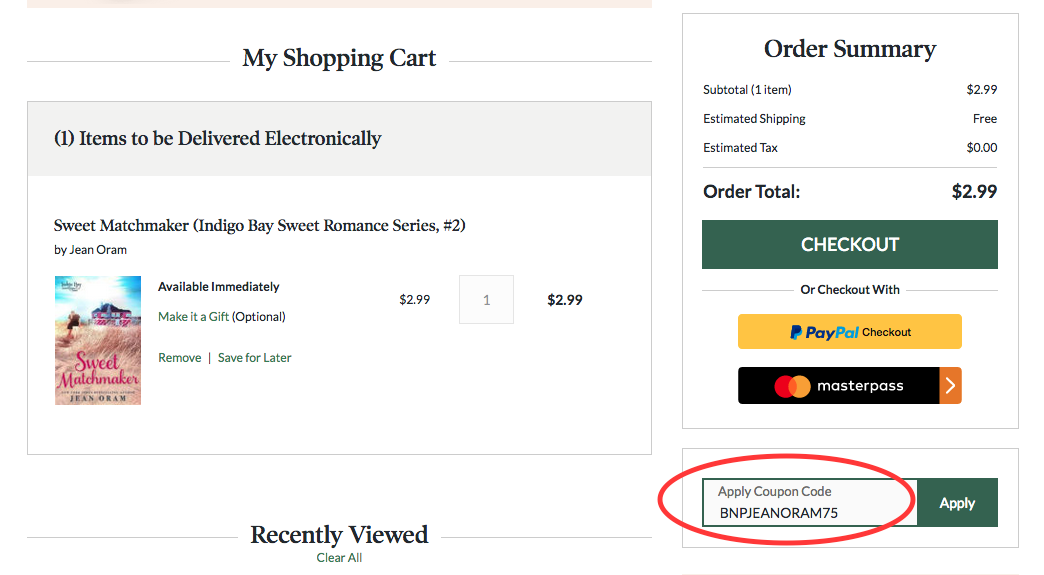The width and height of the screenshot is (1044, 575).
Task: Click the green CHECKOUT button
Action: click(x=850, y=244)
